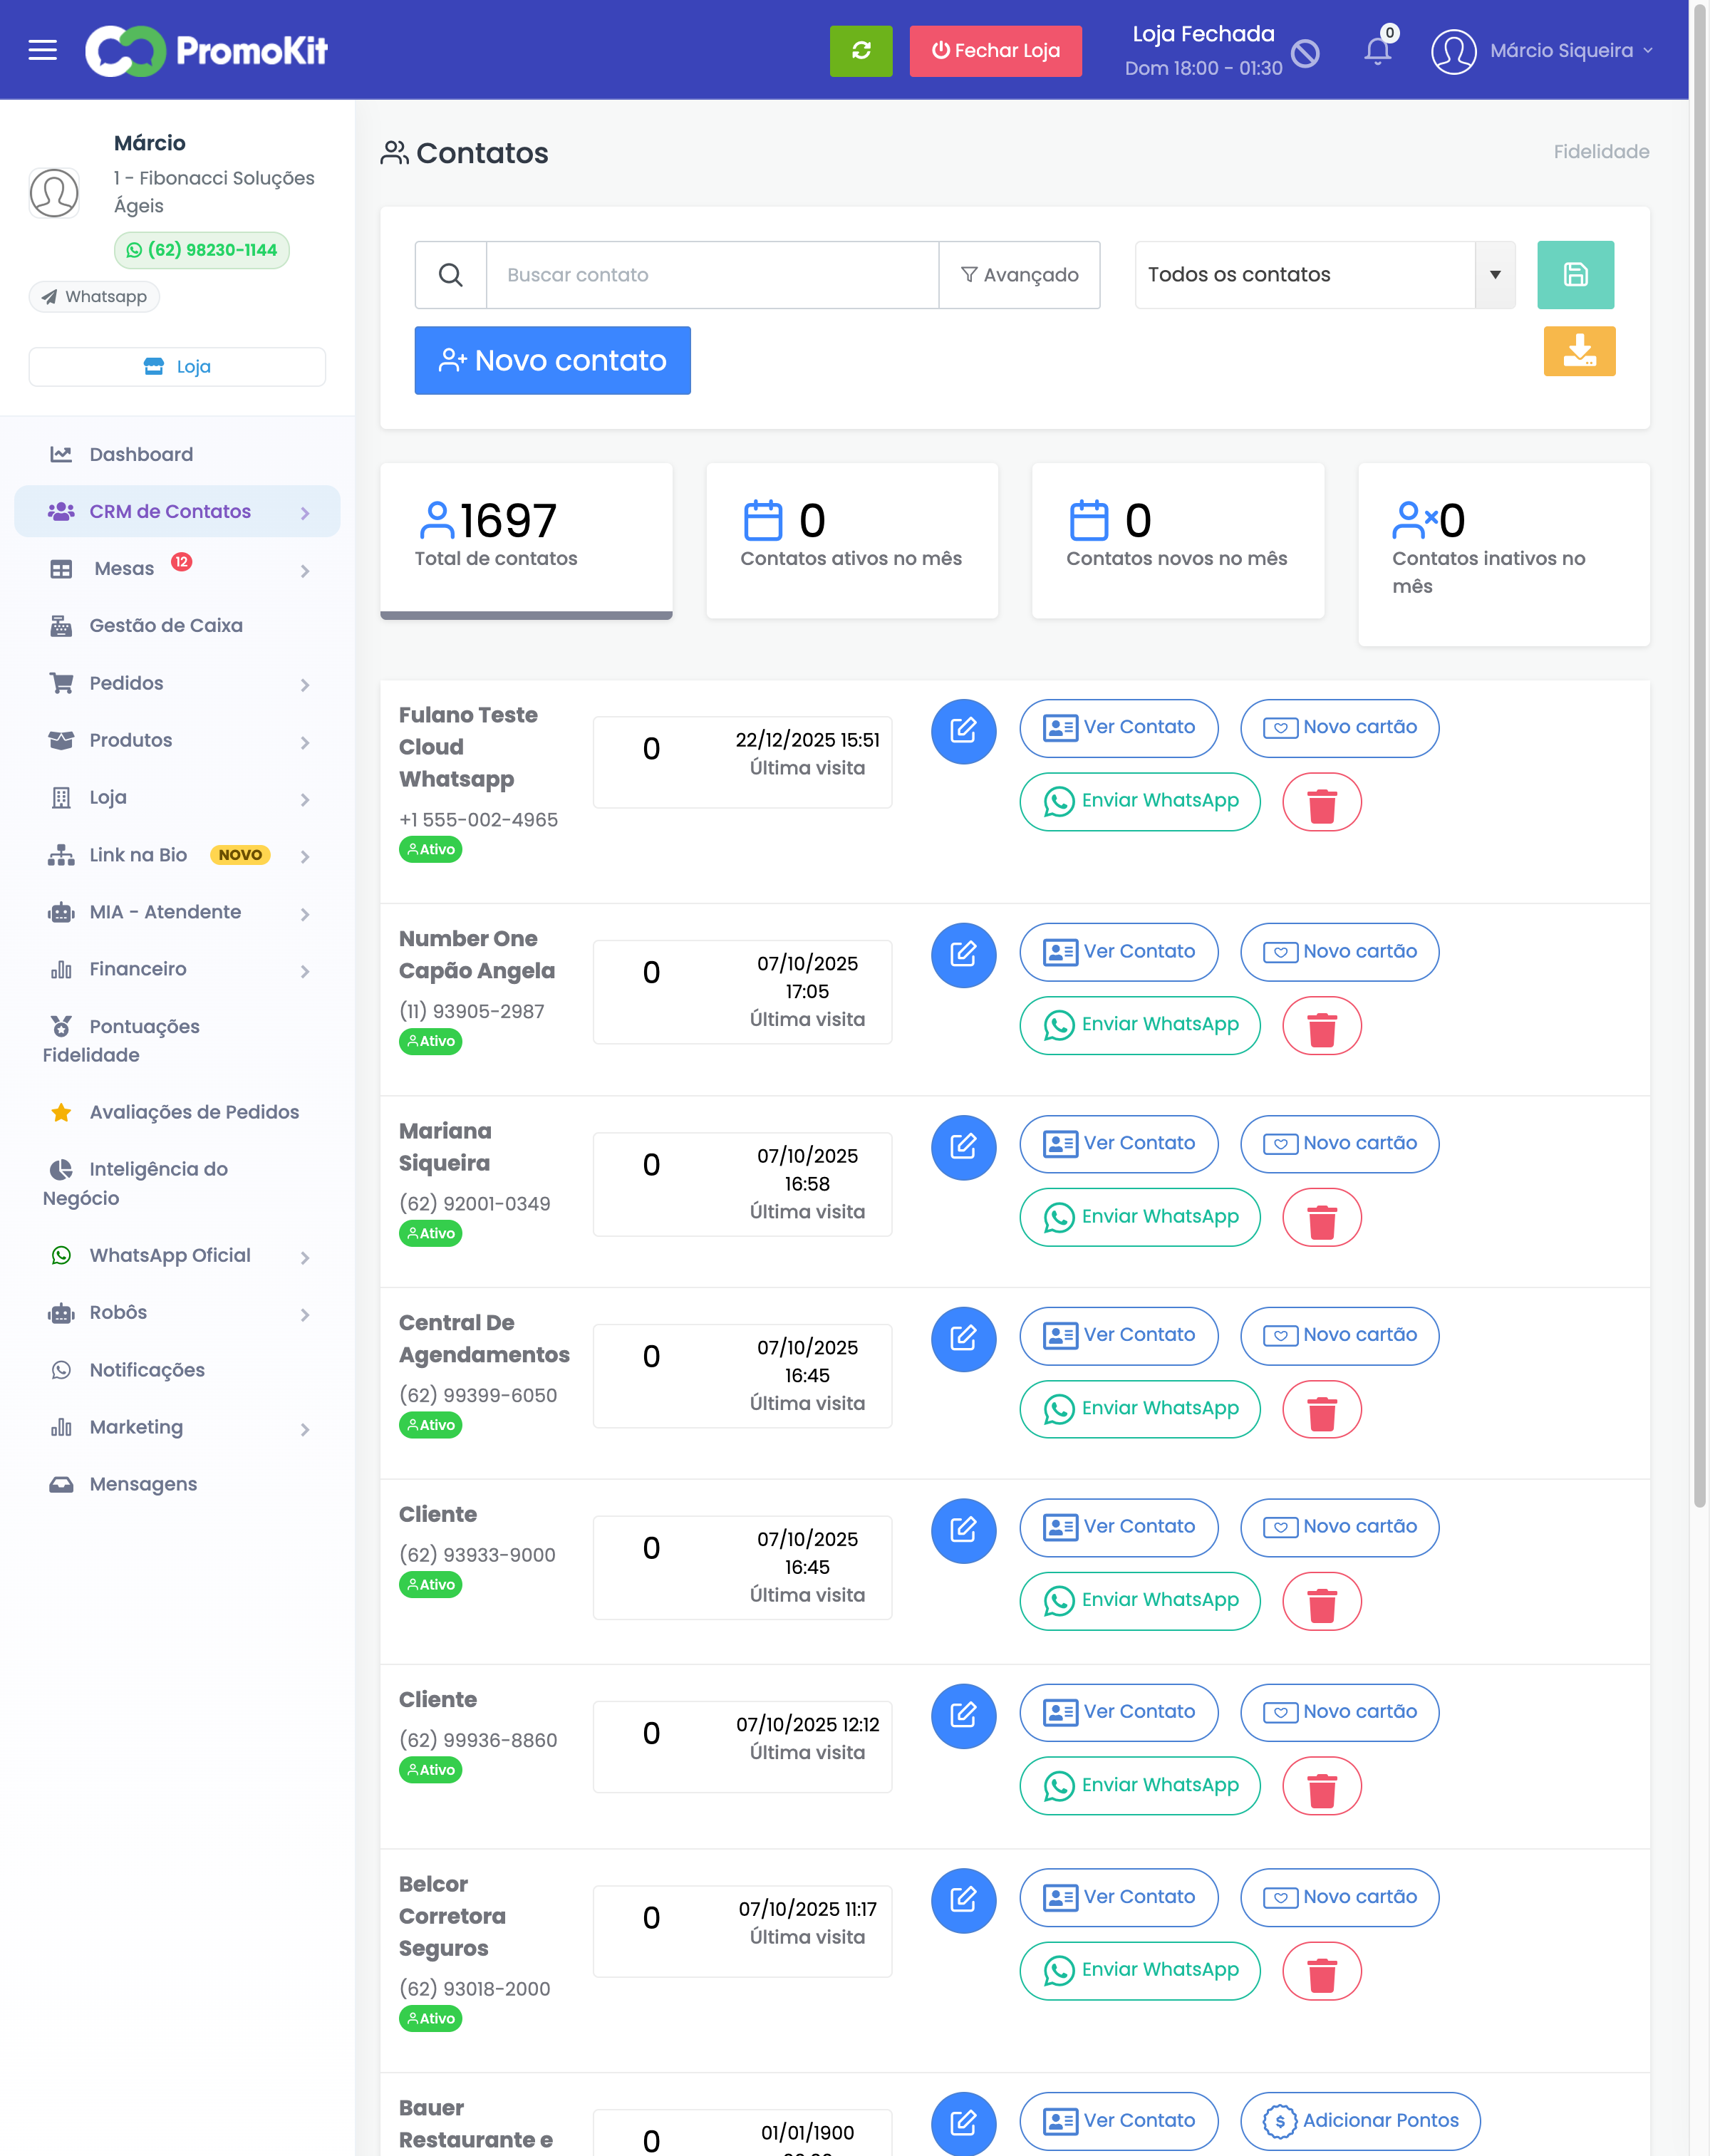Open the hamburger menu in the header
This screenshot has width=1710, height=2156.
click(42, 50)
